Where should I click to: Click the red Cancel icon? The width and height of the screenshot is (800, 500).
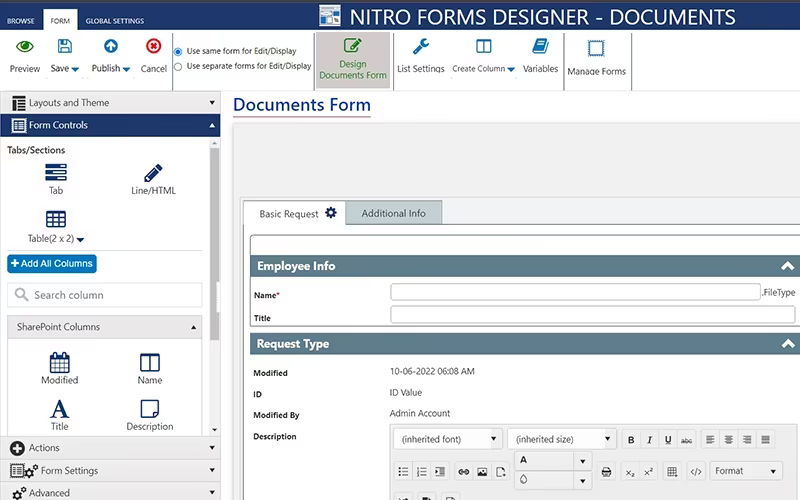153,46
